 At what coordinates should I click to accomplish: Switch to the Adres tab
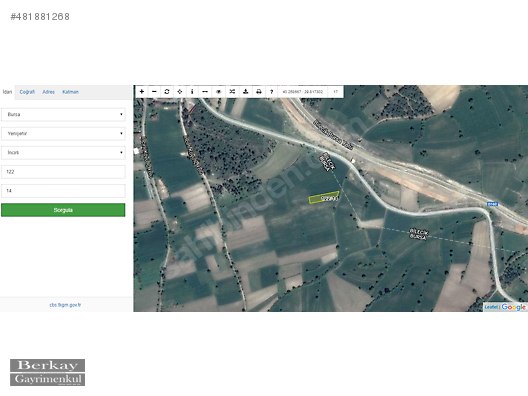click(48, 92)
